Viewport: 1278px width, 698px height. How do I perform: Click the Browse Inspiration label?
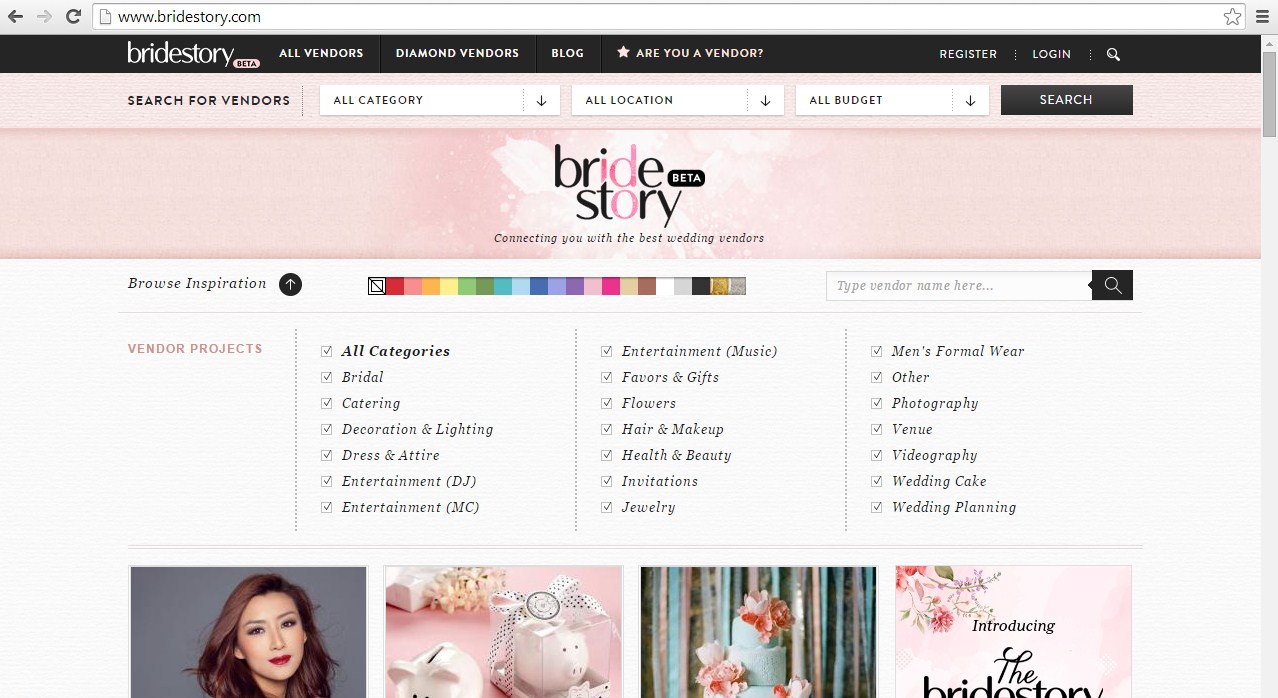coord(197,284)
